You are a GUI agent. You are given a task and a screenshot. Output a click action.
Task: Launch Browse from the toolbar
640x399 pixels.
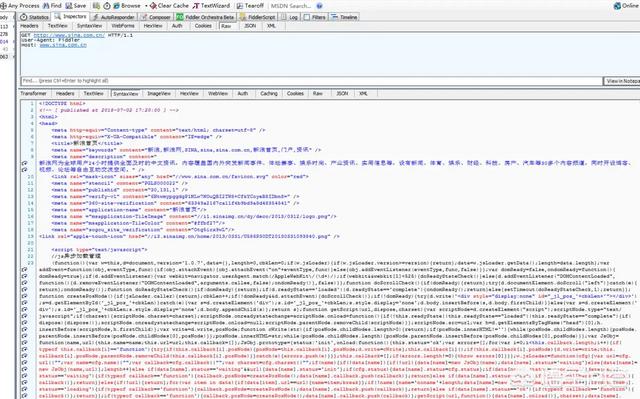point(127,6)
